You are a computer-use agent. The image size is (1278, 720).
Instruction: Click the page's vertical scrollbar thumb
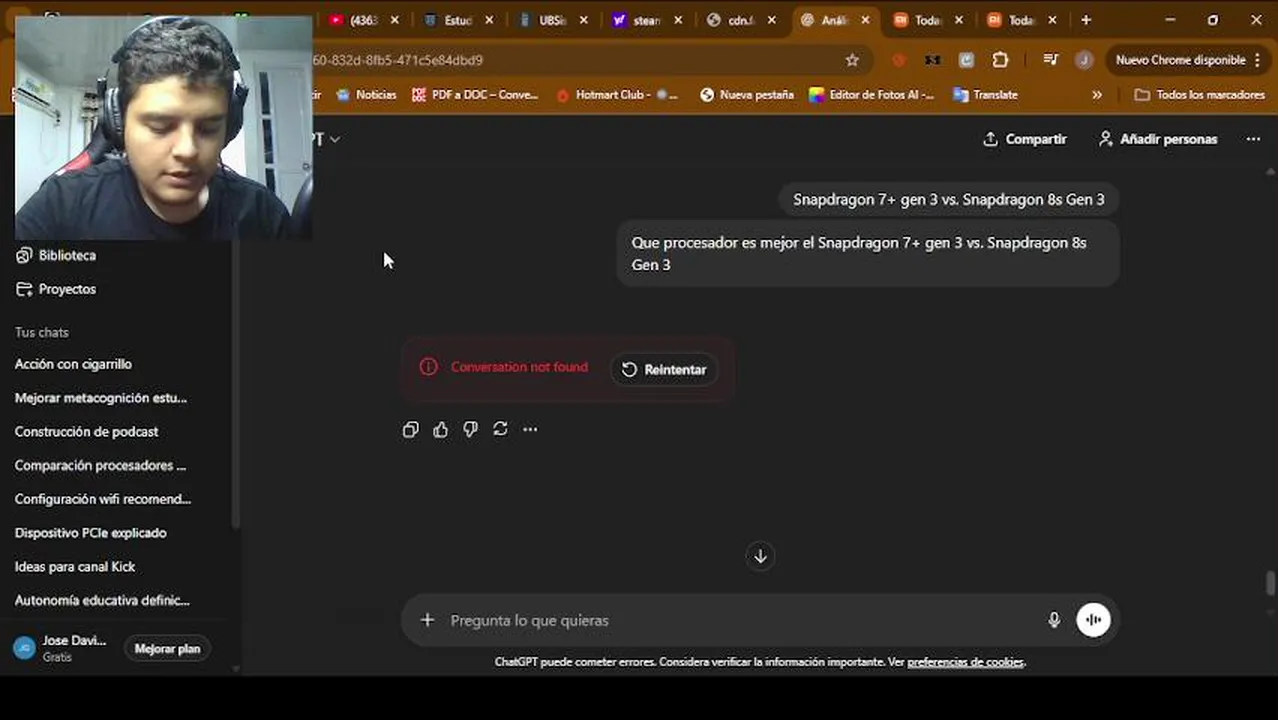point(1271,583)
